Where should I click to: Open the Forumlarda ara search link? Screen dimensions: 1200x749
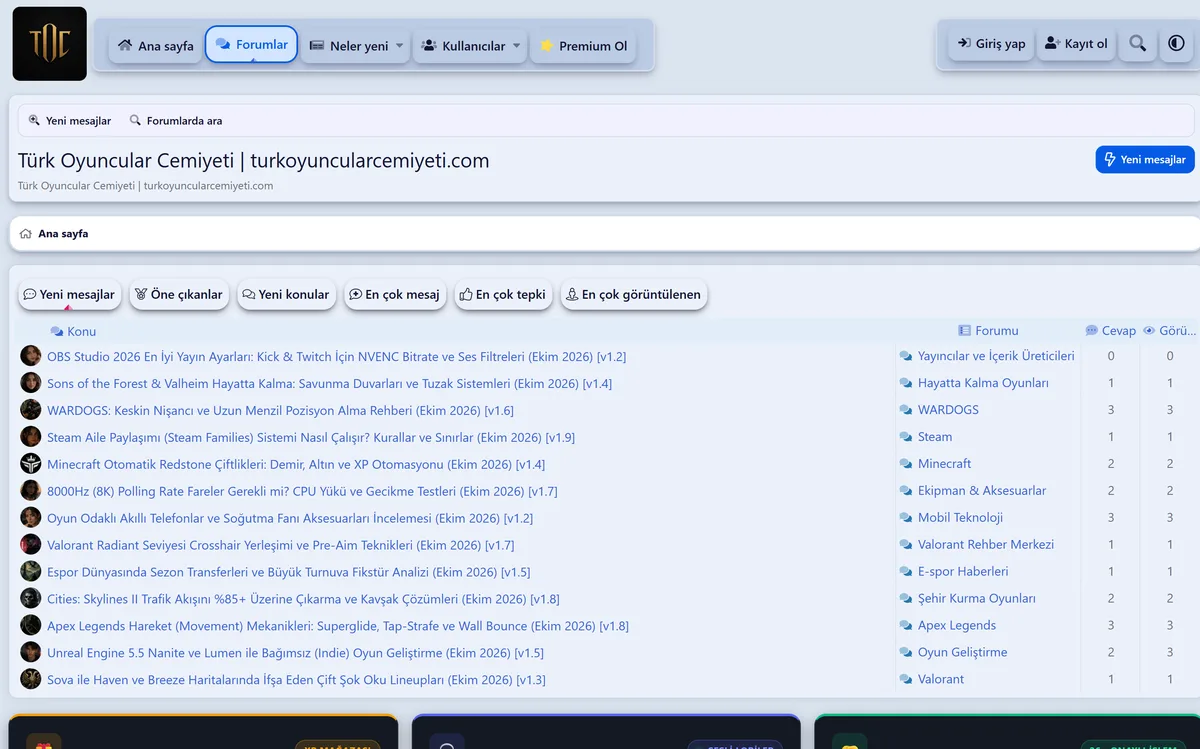point(176,121)
